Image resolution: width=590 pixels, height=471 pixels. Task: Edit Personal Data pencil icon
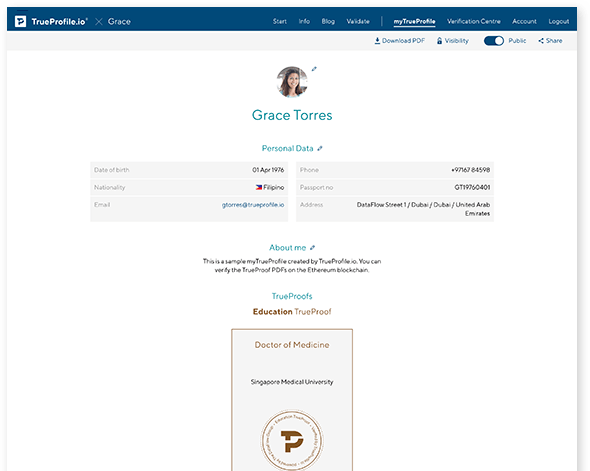click(319, 149)
